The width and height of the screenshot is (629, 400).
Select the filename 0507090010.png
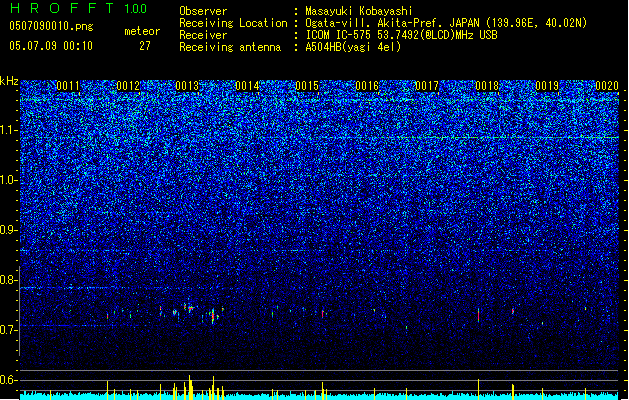51,26
